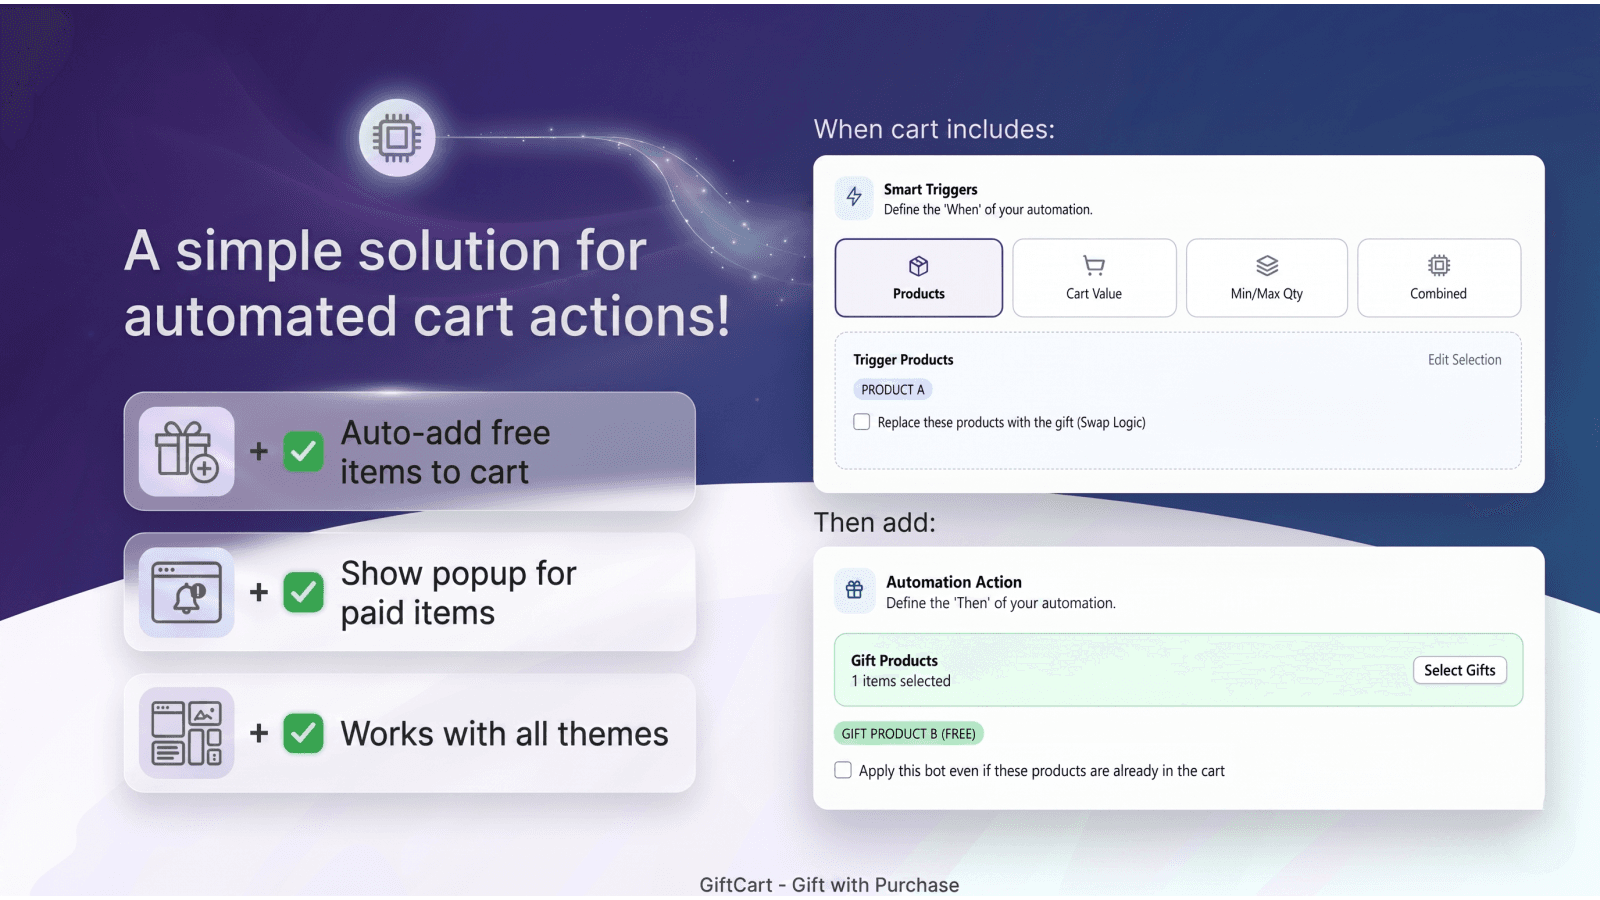Screen dimensions: 1600x900
Task: Enable Replace these products swap logic checkbox
Action: (861, 422)
